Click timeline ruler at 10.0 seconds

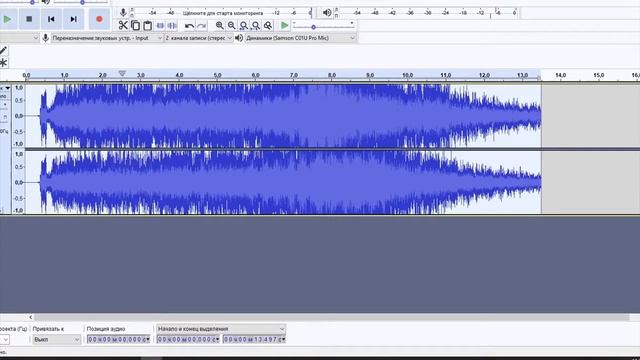[x=407, y=76]
